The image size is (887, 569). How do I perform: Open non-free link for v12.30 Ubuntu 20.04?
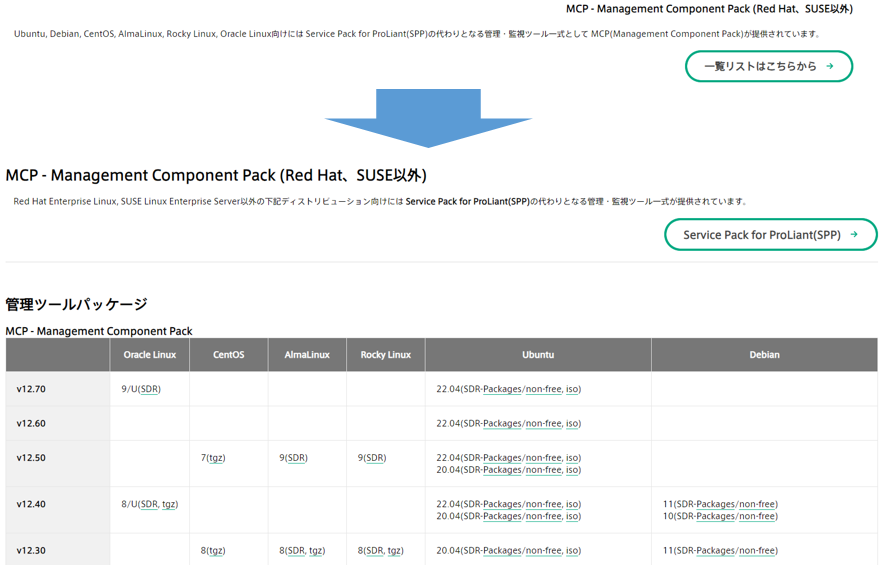pos(544,550)
